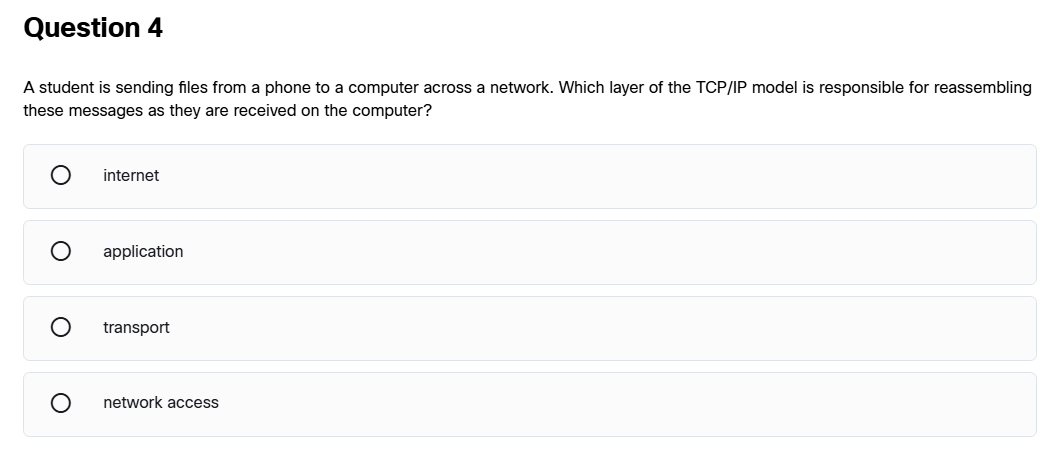The width and height of the screenshot is (1048, 455).
Task: Click blank area of application option card
Action: [x=600, y=252]
